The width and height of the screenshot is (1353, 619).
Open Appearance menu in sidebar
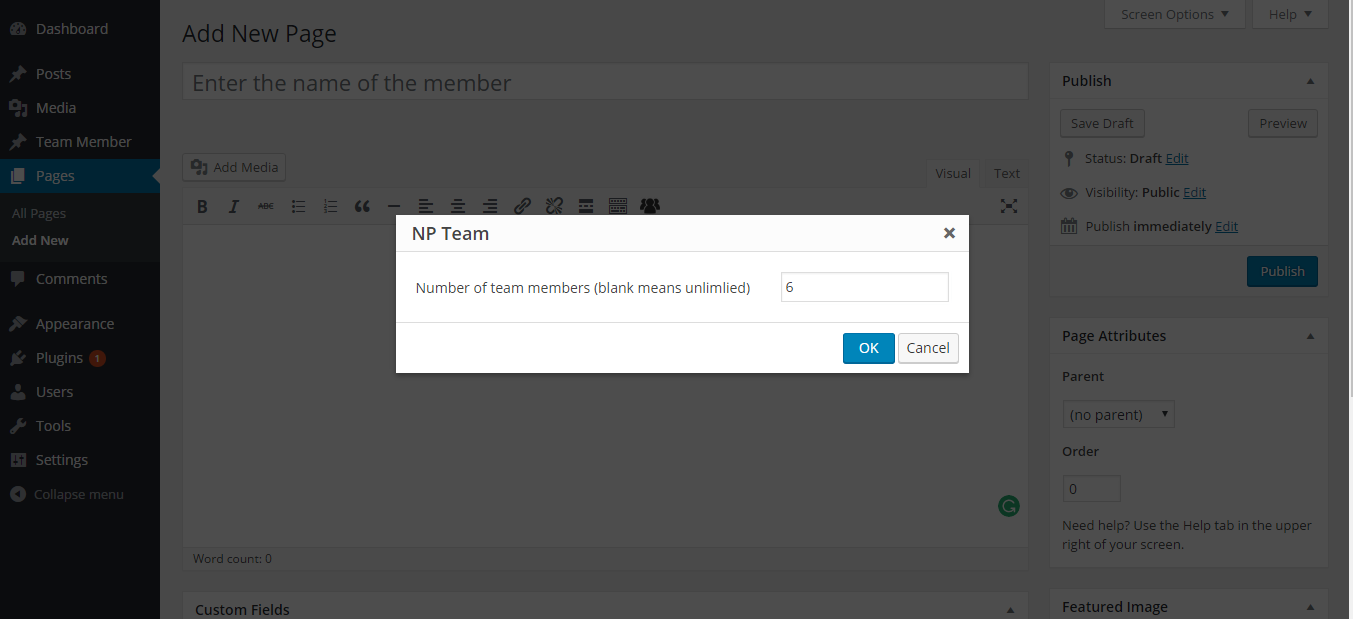click(80, 324)
